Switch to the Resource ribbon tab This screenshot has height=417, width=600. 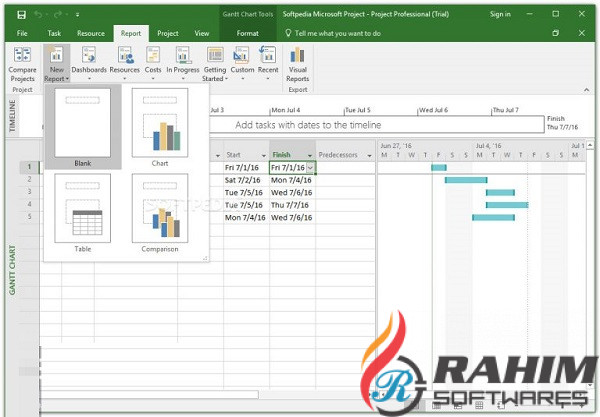91,34
